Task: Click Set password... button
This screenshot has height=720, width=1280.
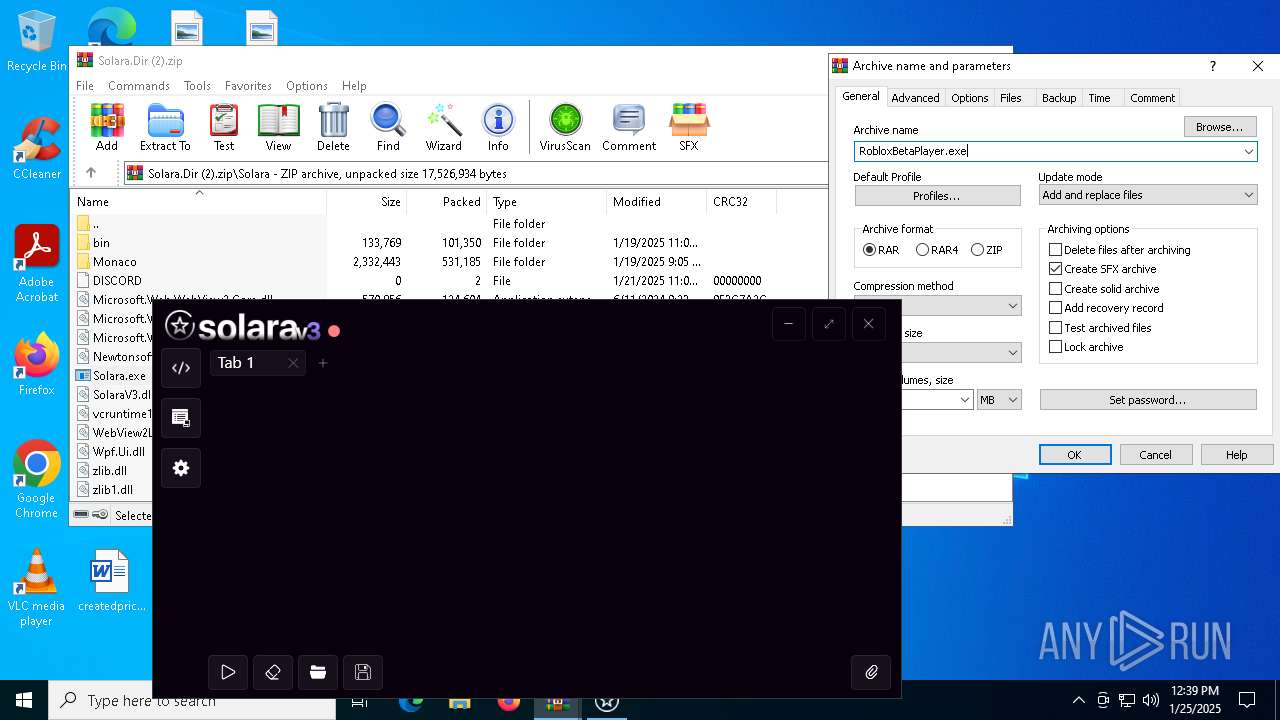Action: (1148, 400)
